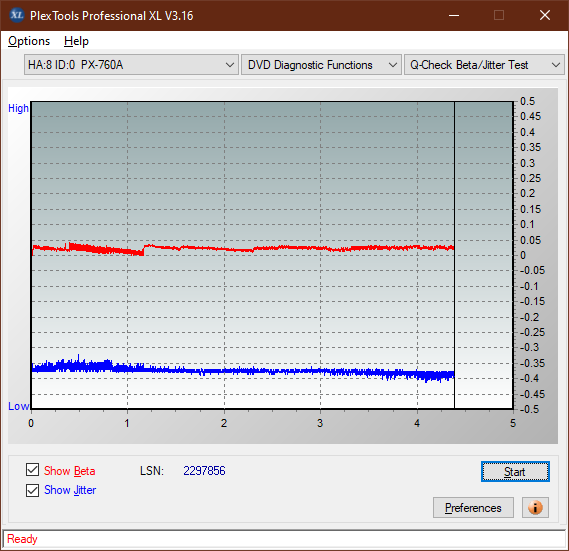The width and height of the screenshot is (569, 551).
Task: Click the maximize window button
Action: click(499, 15)
